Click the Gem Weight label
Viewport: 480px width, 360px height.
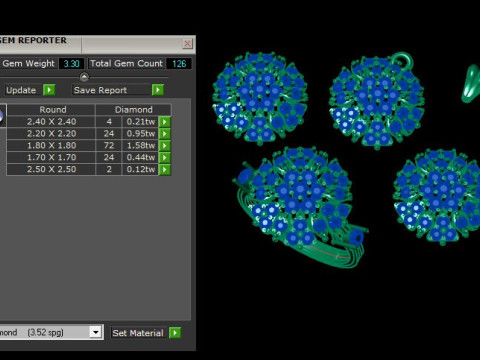click(x=28, y=63)
